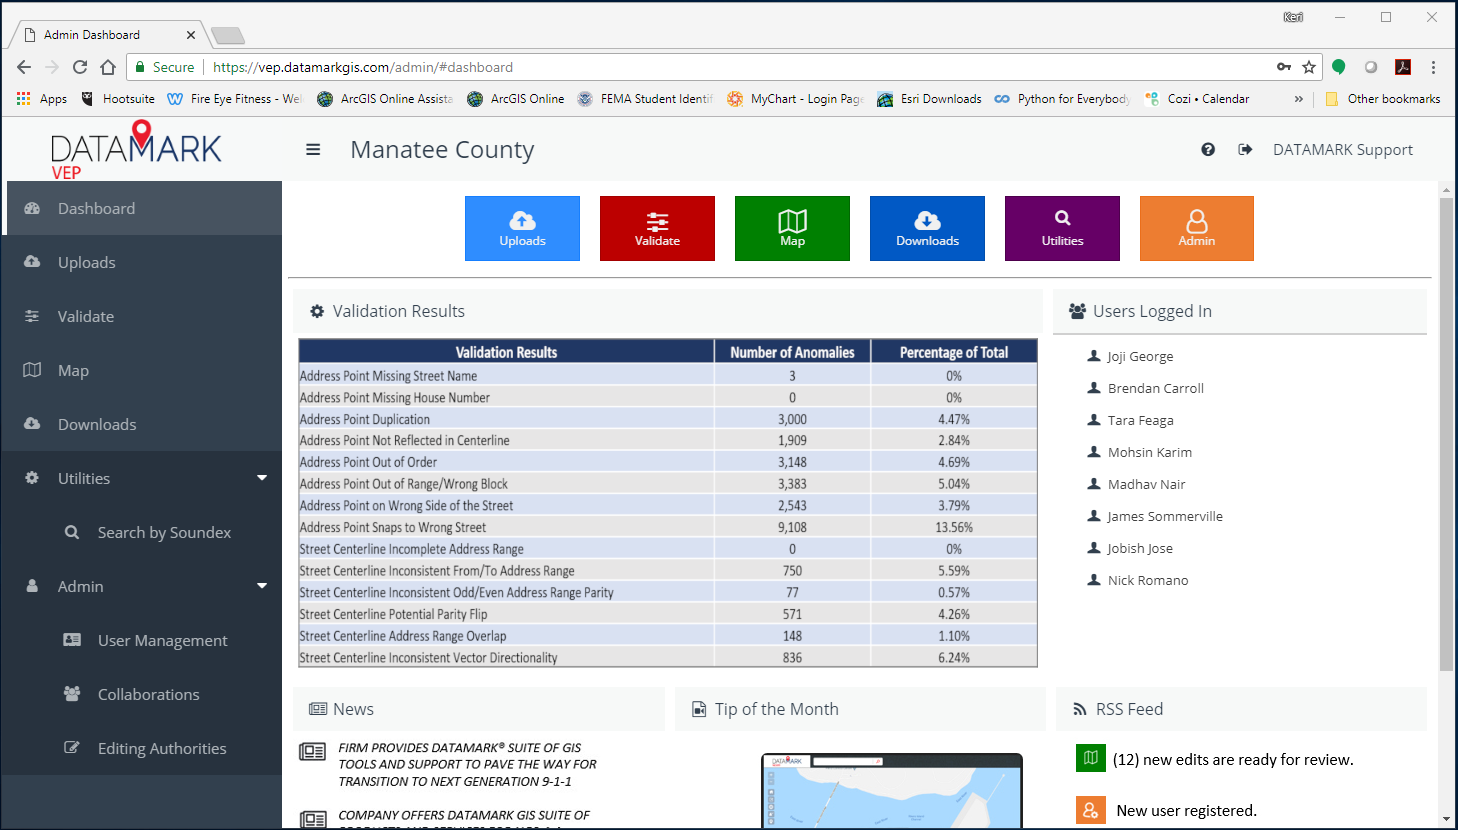Click the gear icon beside Validation Results
This screenshot has width=1458, height=830.
[x=317, y=311]
